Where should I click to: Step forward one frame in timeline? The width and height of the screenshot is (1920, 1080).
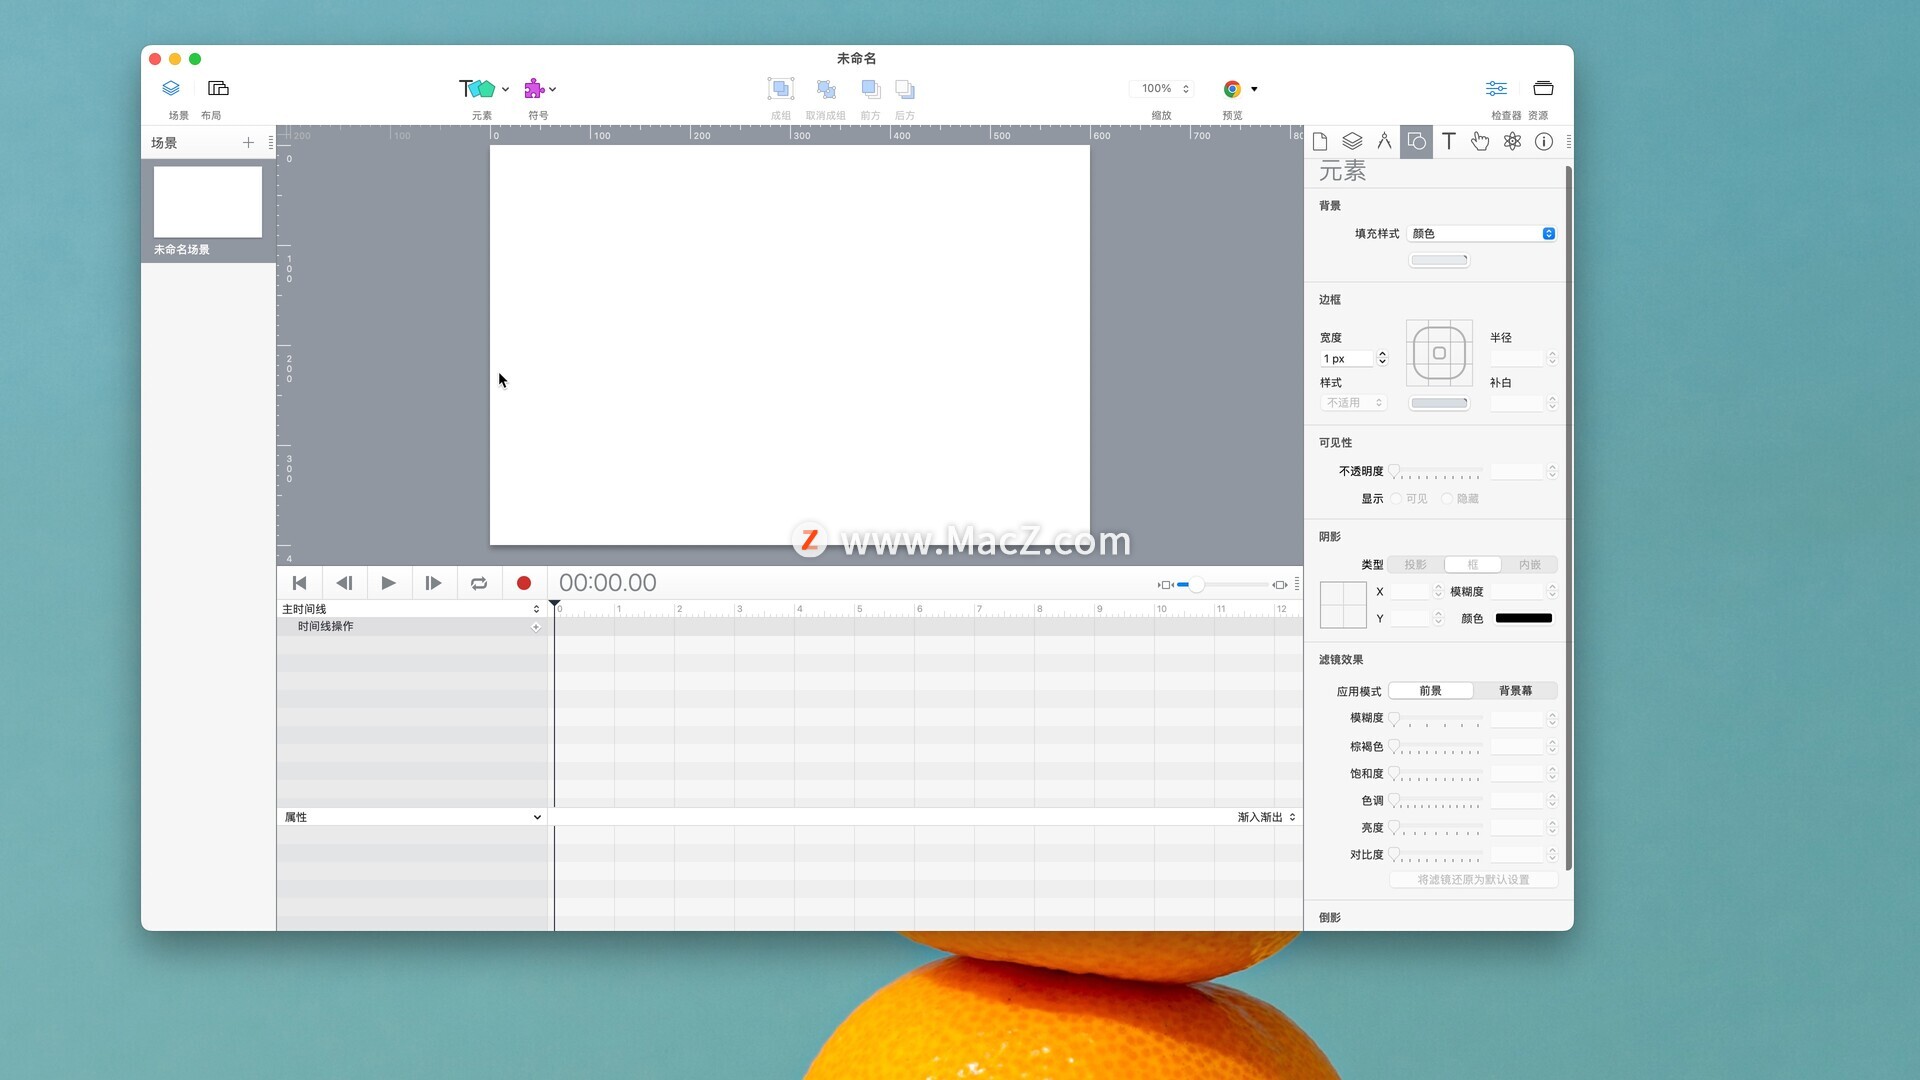coord(433,583)
